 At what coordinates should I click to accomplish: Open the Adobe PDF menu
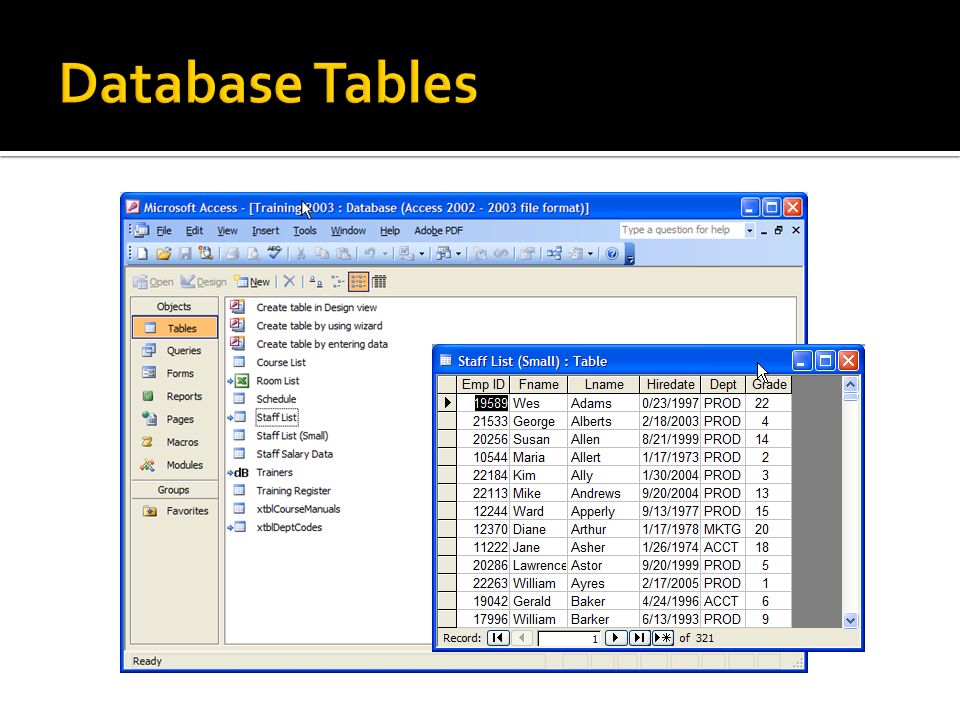tap(438, 231)
